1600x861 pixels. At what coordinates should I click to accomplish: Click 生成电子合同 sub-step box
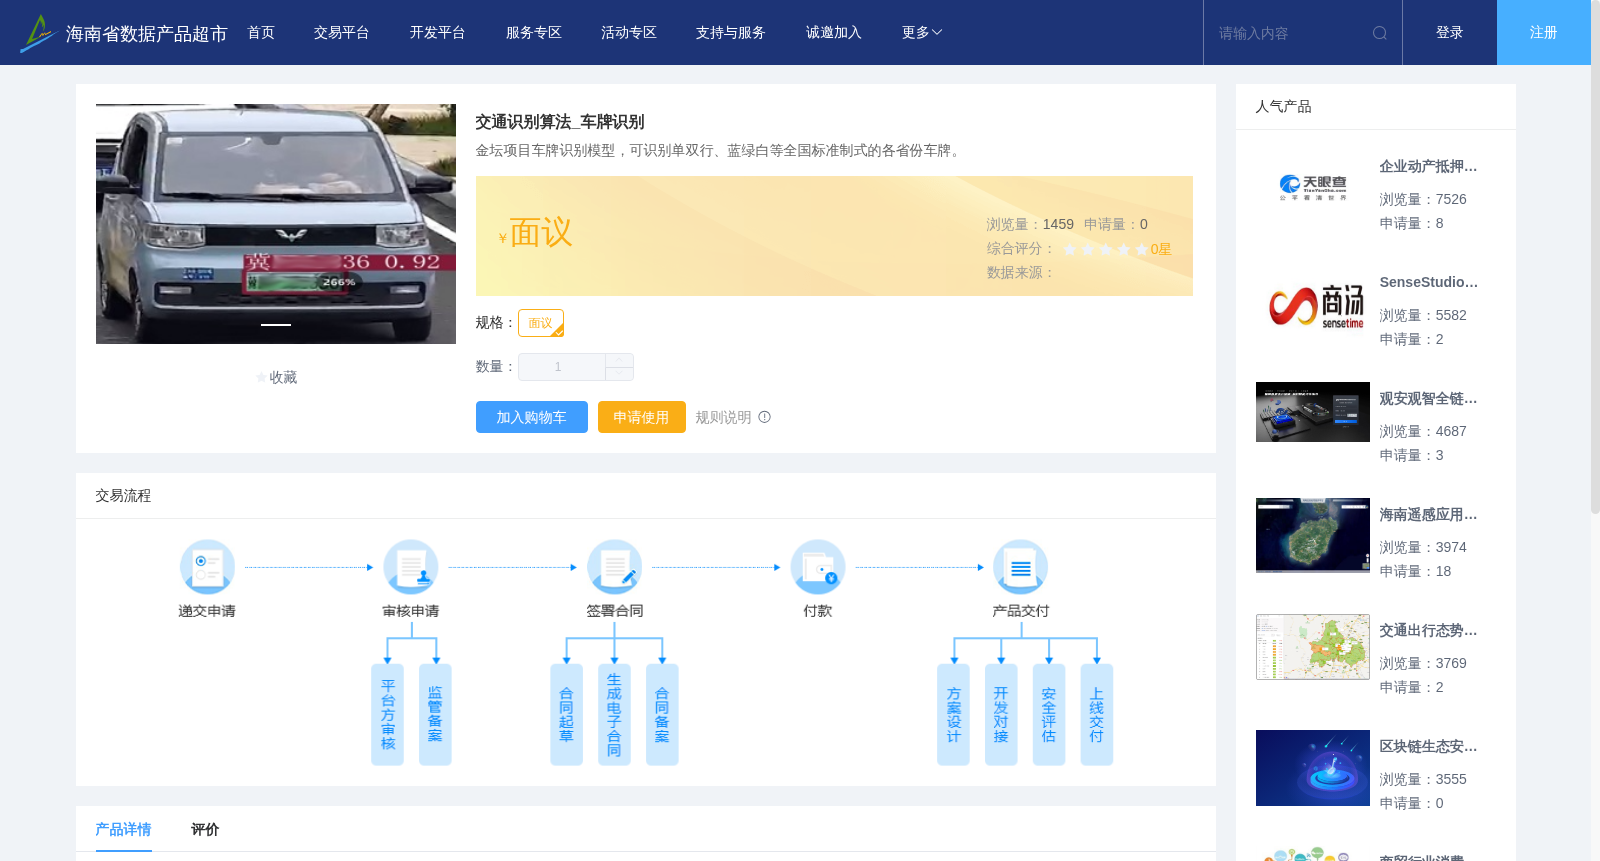point(614,715)
